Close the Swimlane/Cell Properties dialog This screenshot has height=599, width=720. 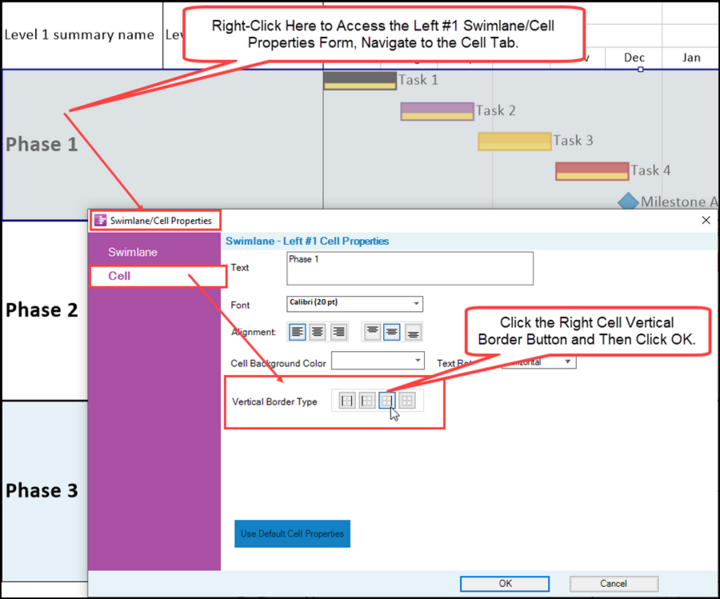click(x=706, y=220)
